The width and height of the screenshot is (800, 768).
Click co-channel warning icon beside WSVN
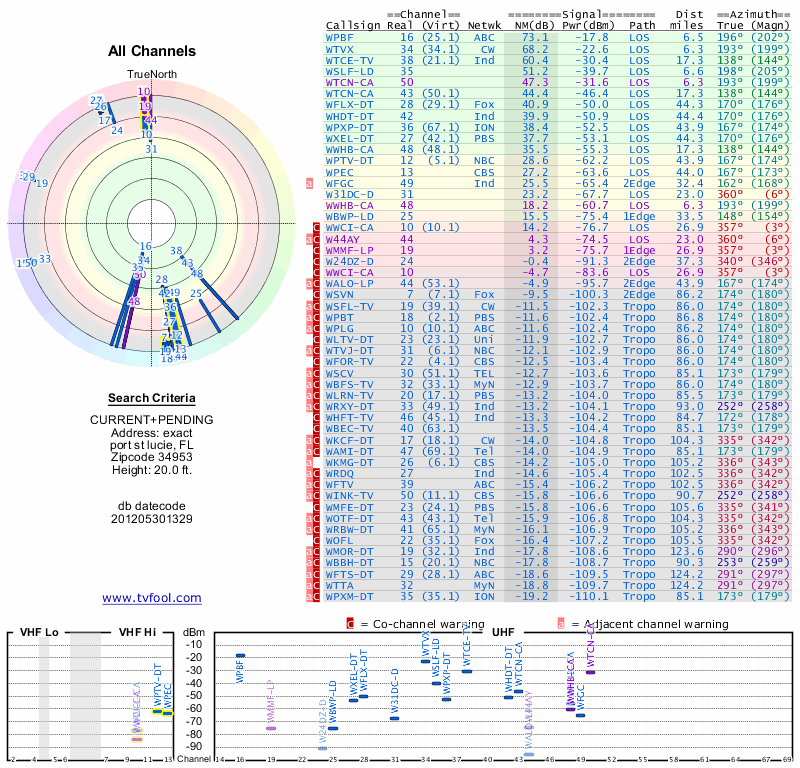pyautogui.click(x=317, y=295)
